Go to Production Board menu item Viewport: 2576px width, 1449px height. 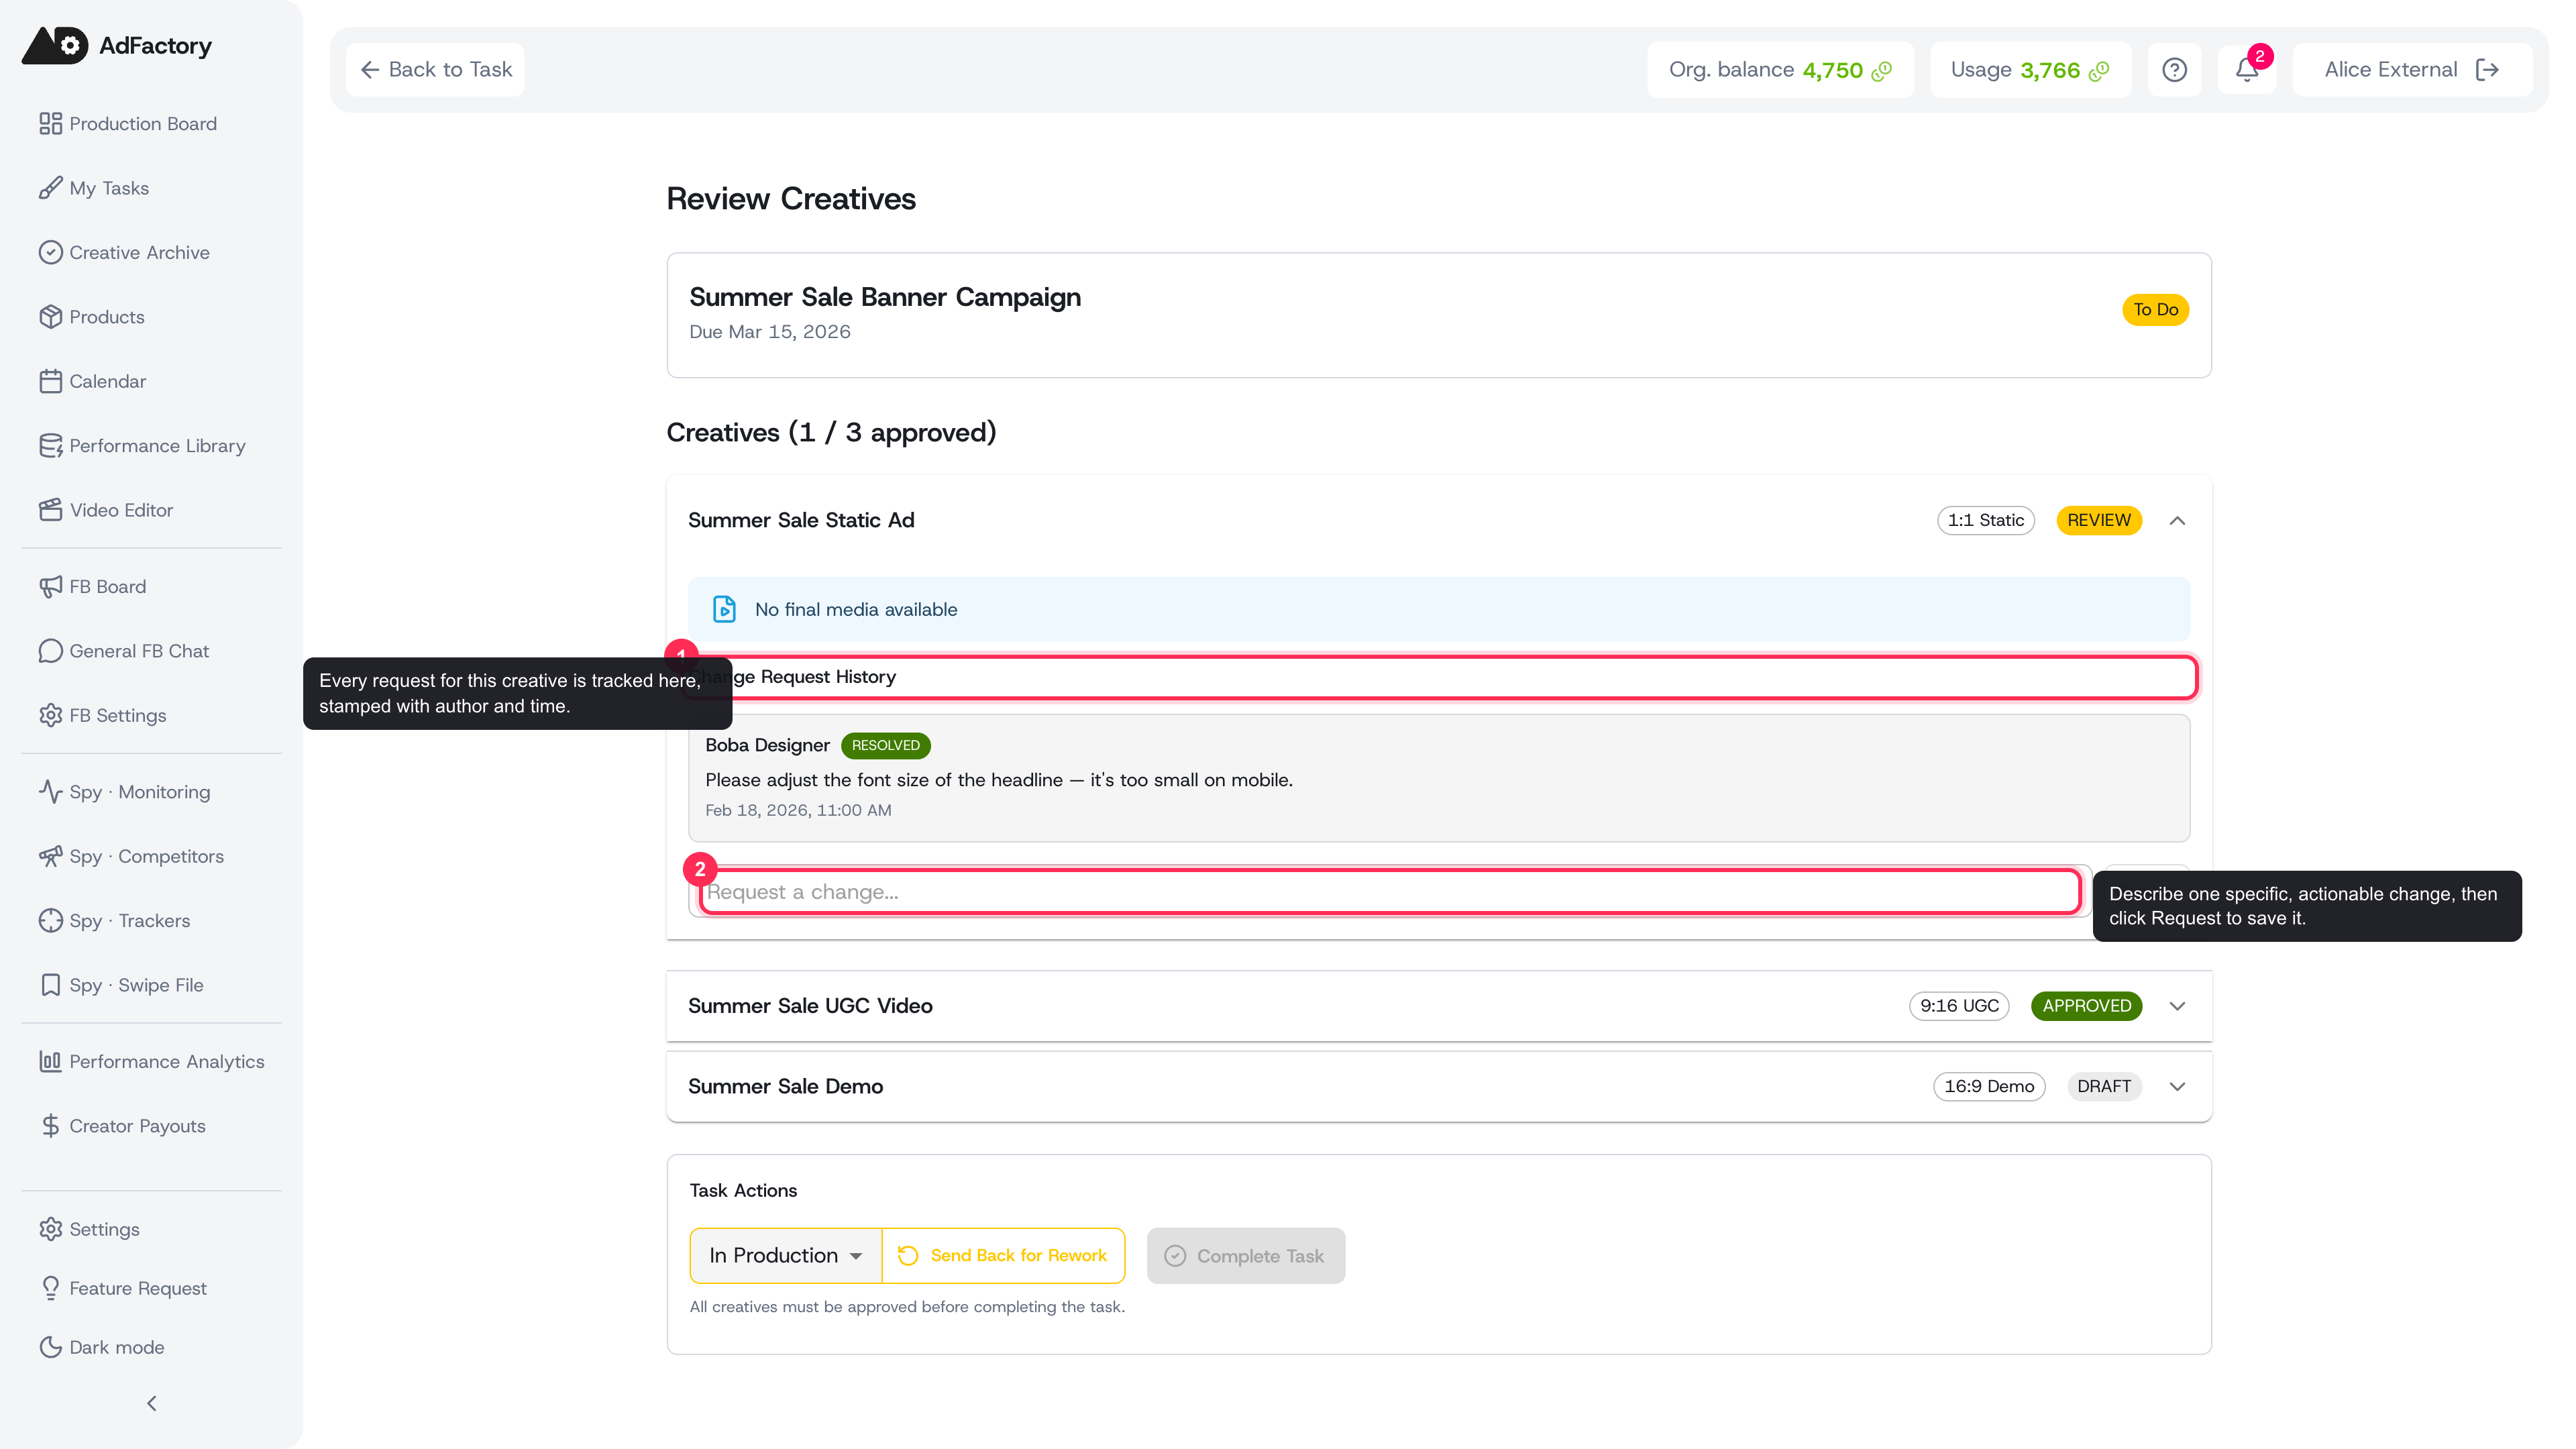(128, 123)
